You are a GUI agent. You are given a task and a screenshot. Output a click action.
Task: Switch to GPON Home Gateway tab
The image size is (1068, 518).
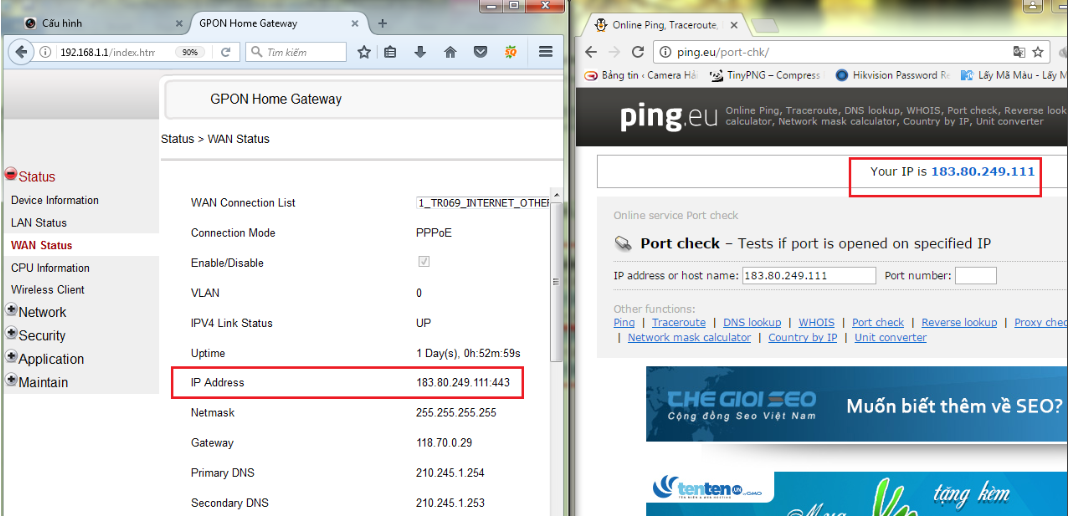pos(276,23)
